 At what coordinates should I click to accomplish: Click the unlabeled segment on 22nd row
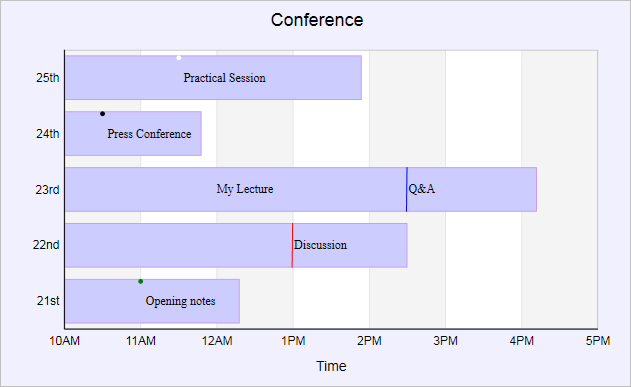click(179, 245)
